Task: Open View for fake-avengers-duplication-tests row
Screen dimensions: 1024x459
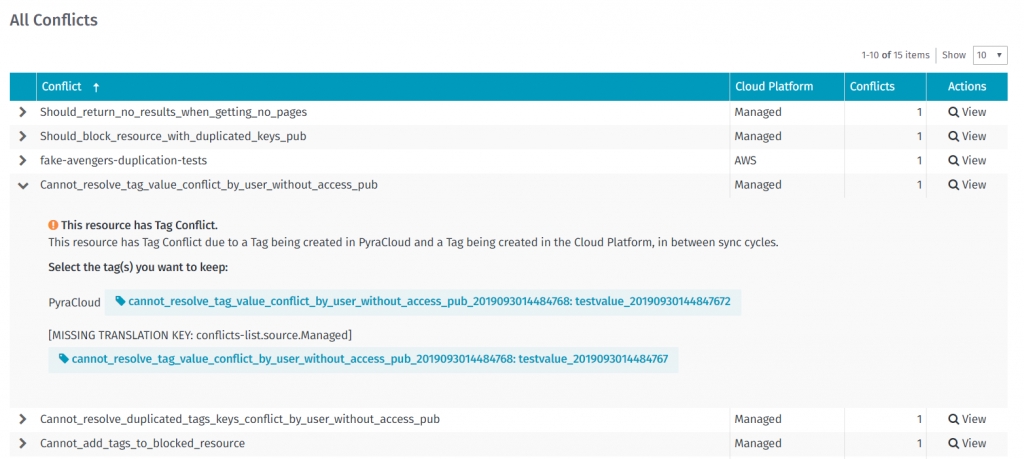Action: click(x=966, y=160)
